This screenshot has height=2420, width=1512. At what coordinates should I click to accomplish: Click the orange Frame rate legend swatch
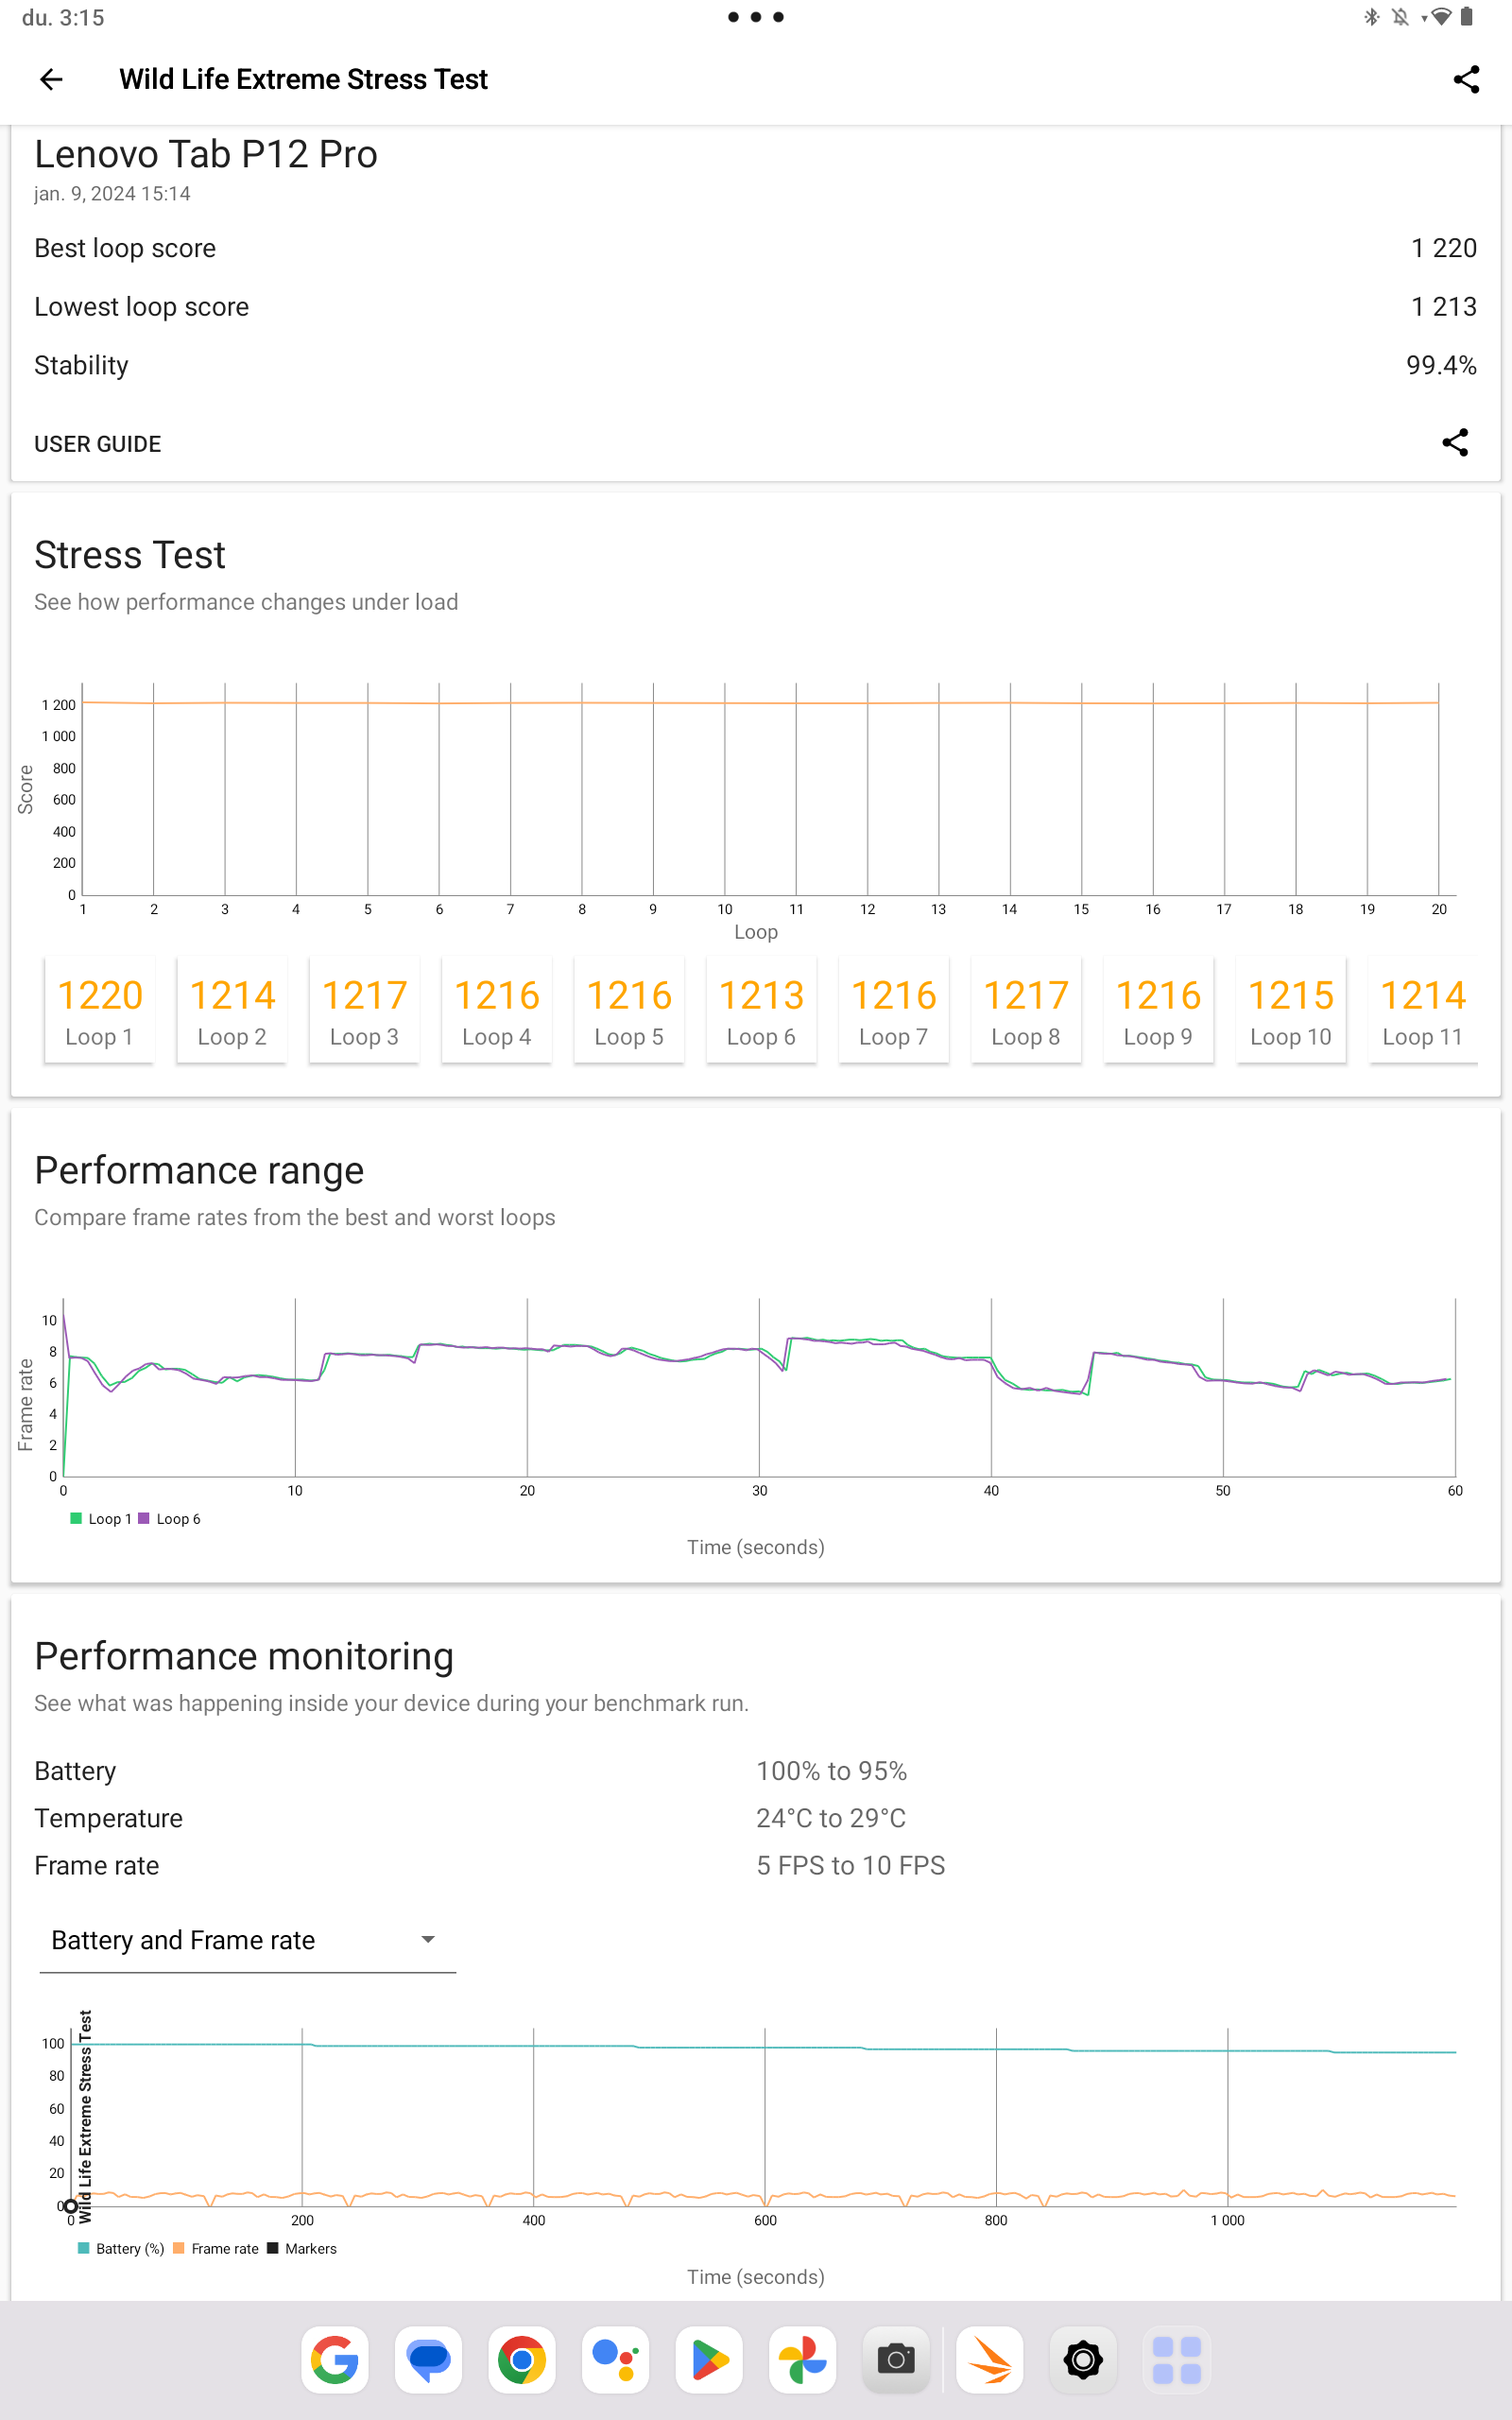point(179,2248)
